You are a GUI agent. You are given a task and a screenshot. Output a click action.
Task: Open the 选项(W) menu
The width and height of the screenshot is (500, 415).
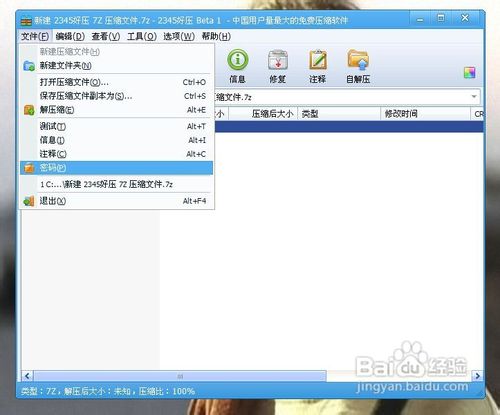[179, 36]
